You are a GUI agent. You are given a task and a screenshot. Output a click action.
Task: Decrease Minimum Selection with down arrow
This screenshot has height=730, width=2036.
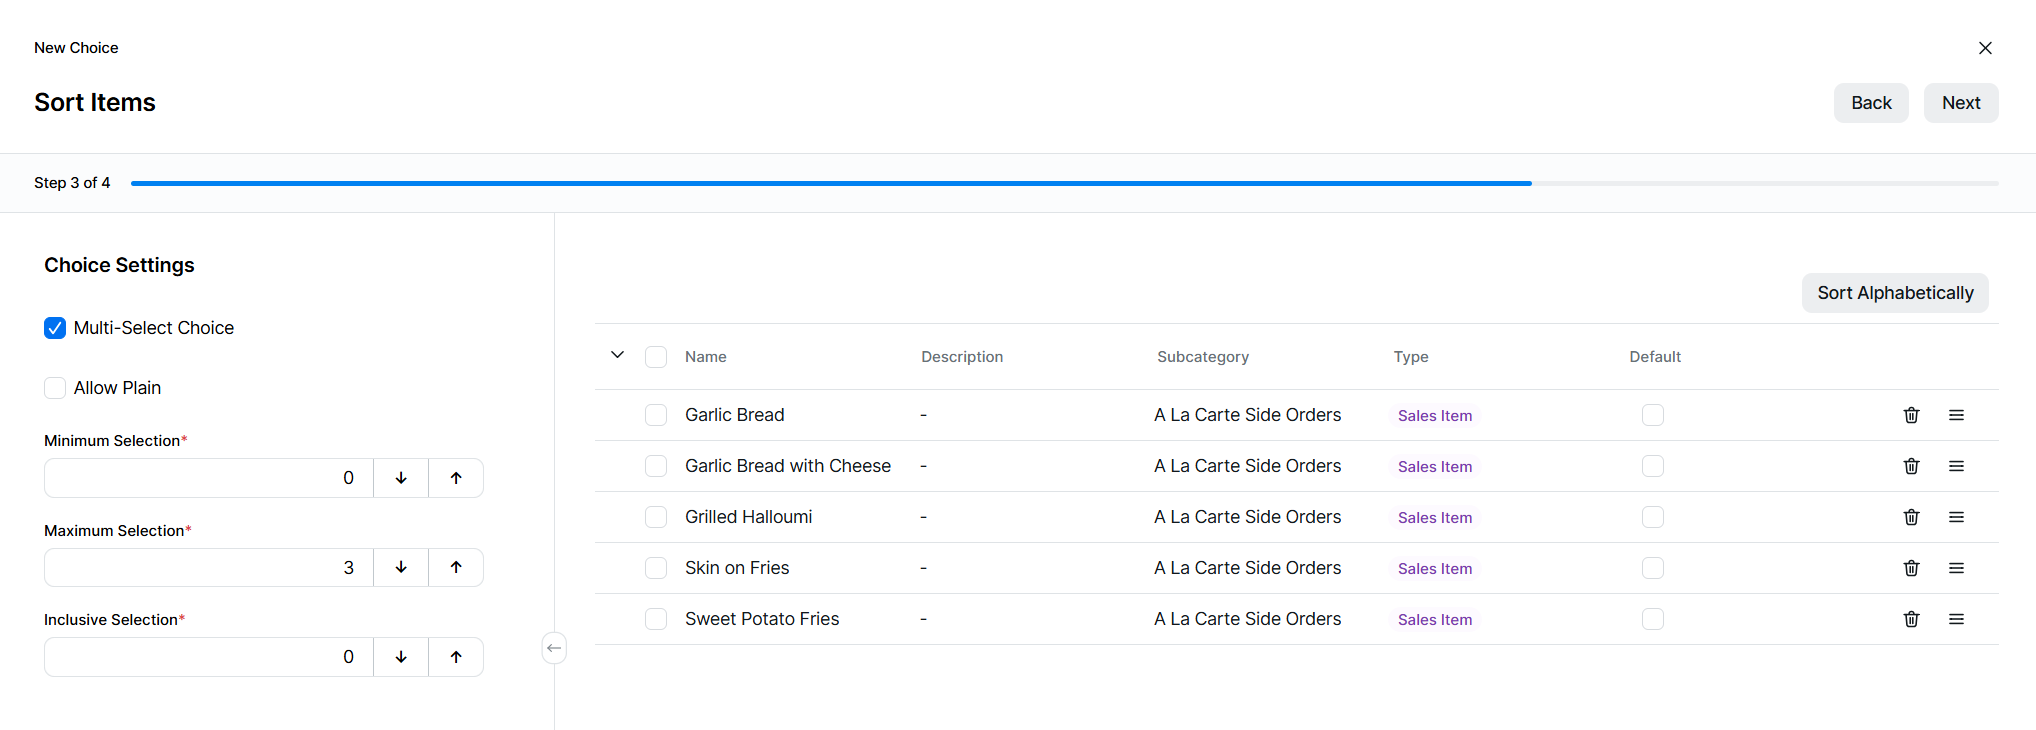401,478
